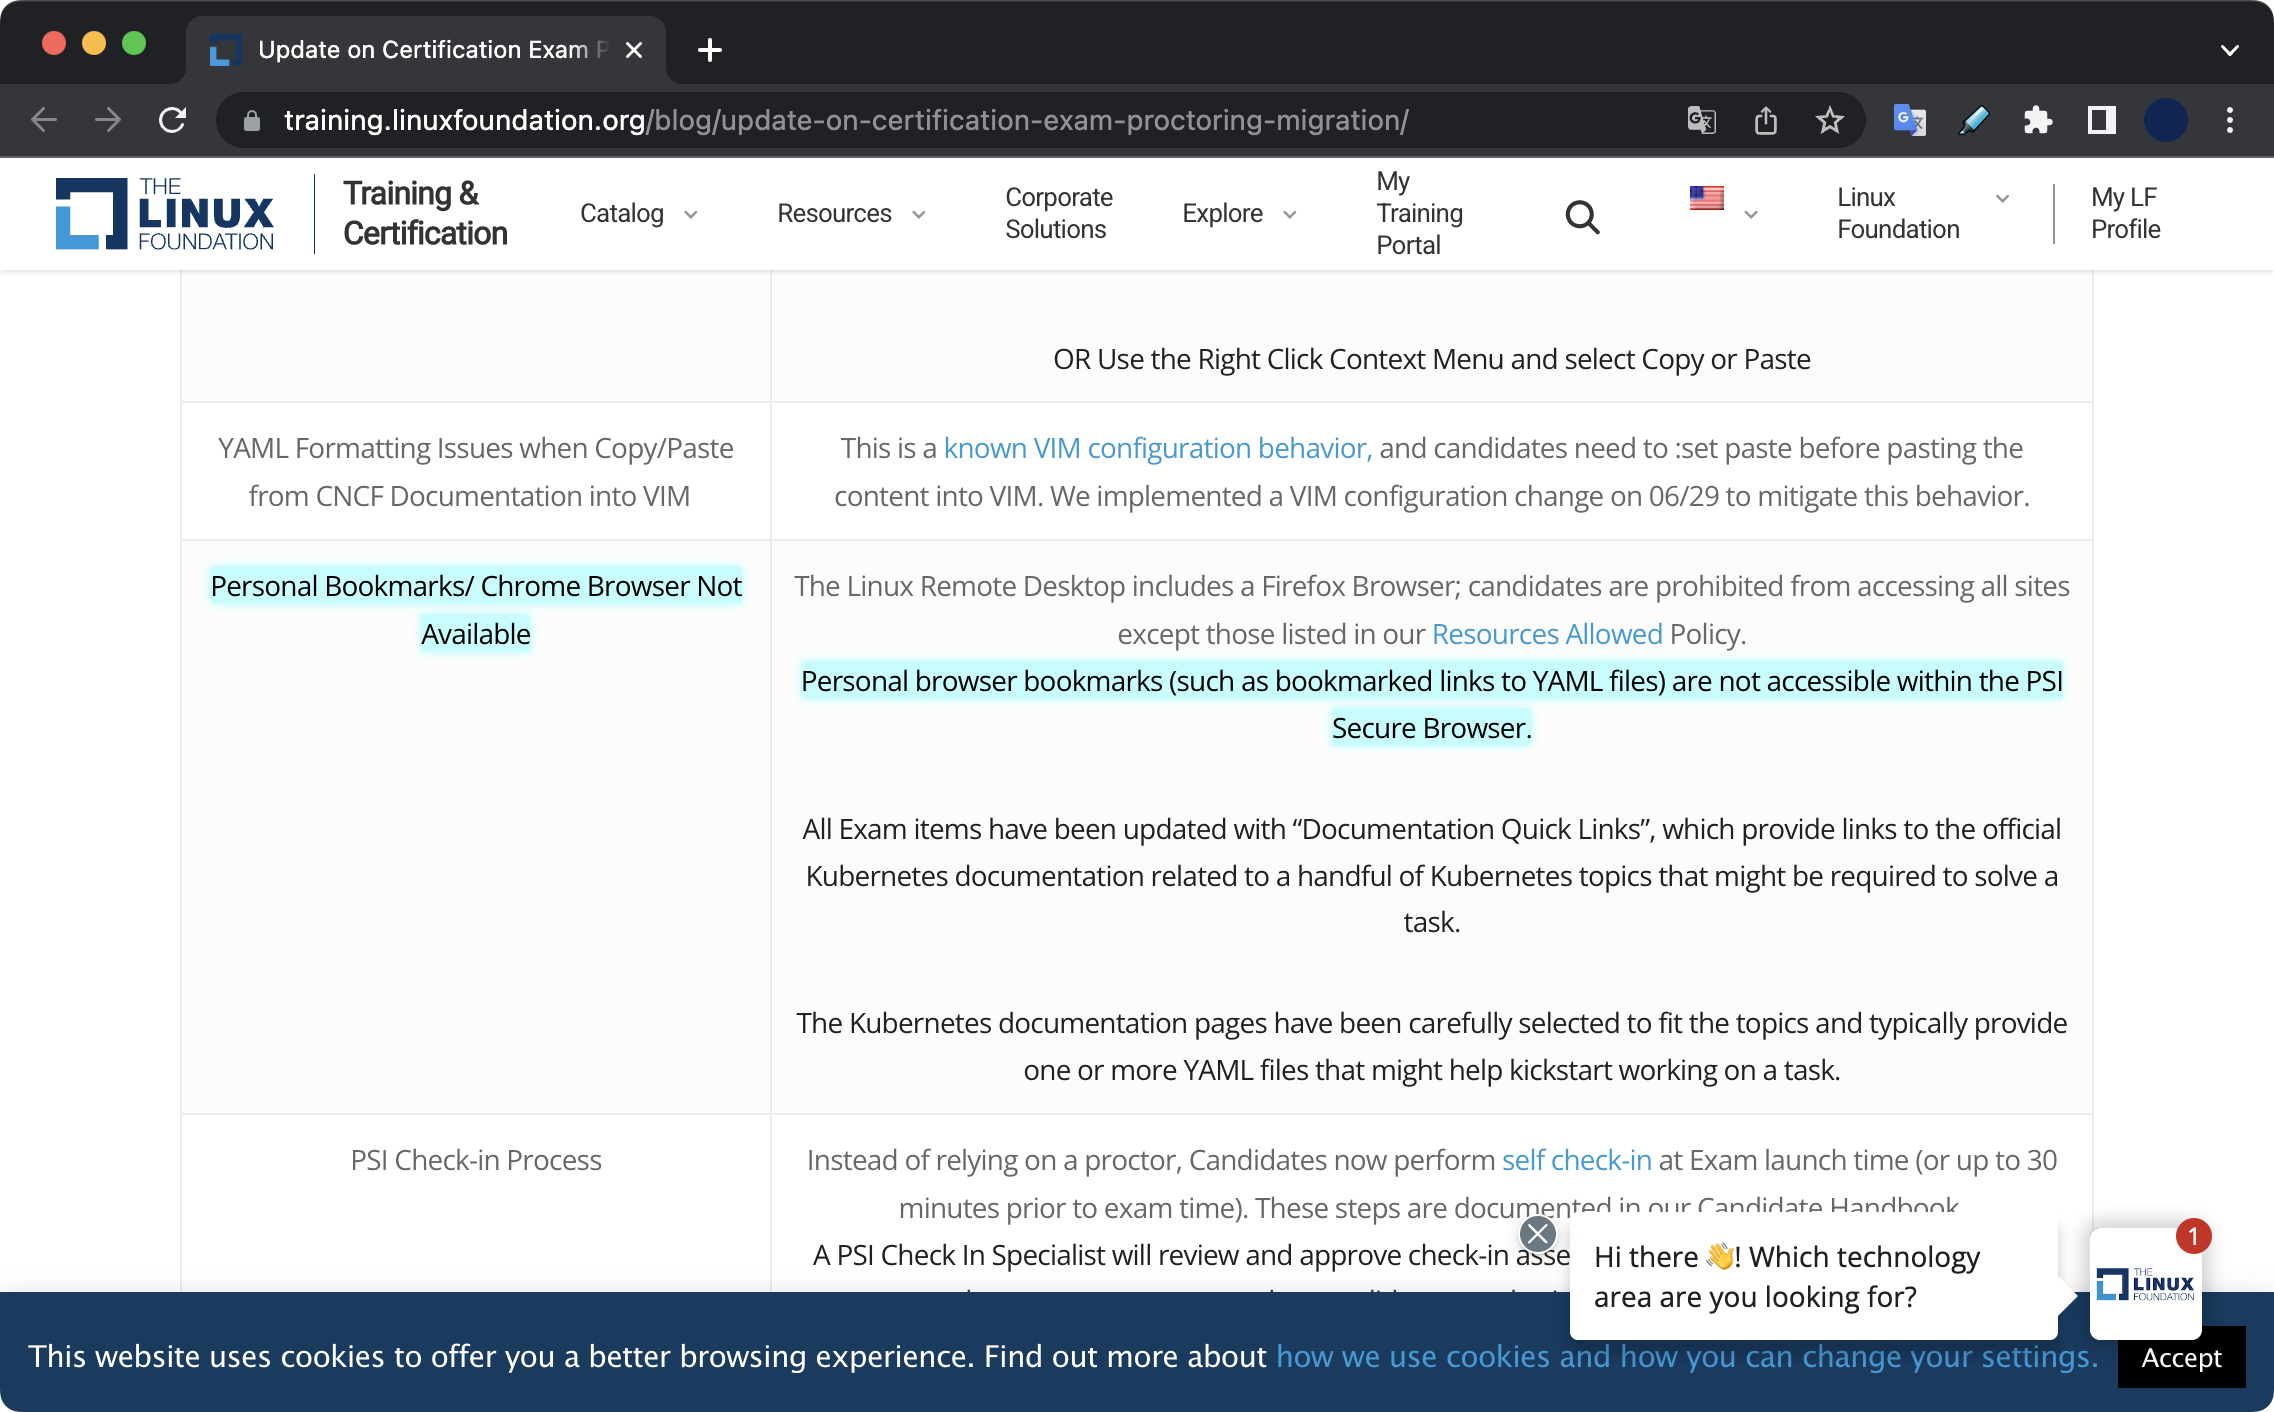Dismiss the chat greeting bubble

pos(1537,1233)
